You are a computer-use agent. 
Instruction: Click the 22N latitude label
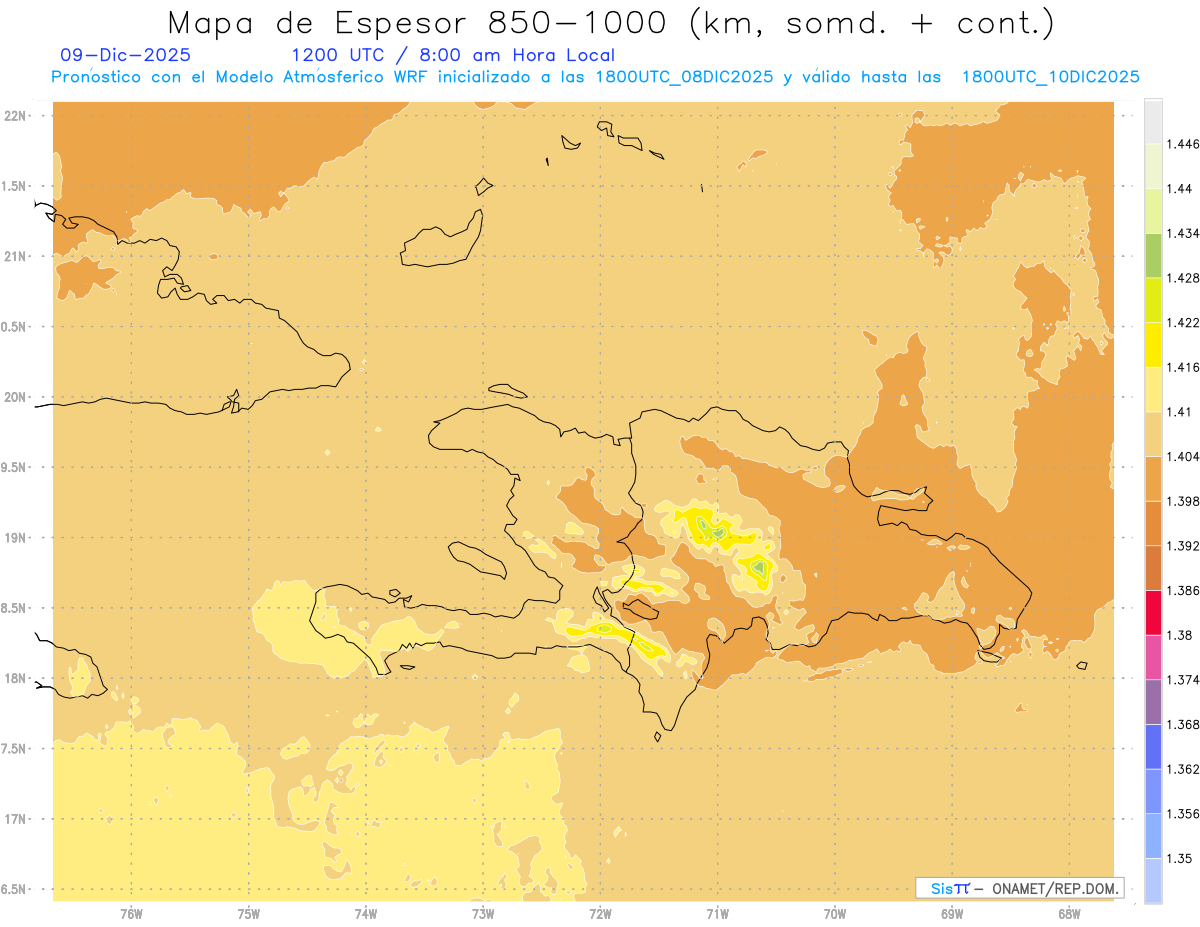click(16, 116)
